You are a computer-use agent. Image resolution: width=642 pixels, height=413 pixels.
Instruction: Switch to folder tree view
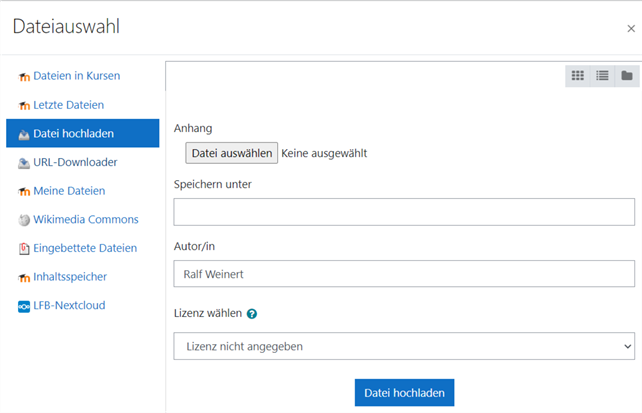627,76
